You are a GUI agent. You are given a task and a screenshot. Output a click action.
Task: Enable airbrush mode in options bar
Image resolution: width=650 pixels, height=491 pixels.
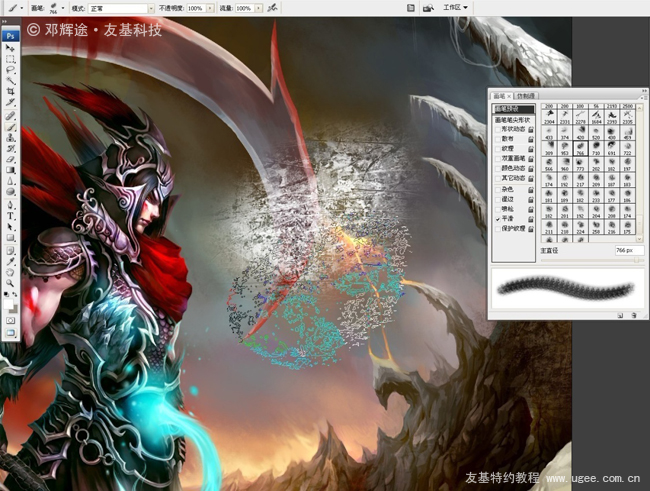pos(272,7)
